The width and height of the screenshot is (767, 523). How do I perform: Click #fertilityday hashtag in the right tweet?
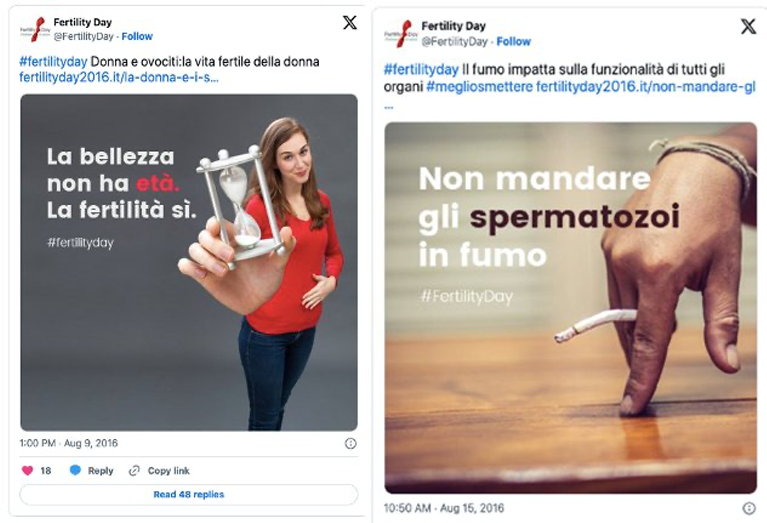click(x=421, y=69)
